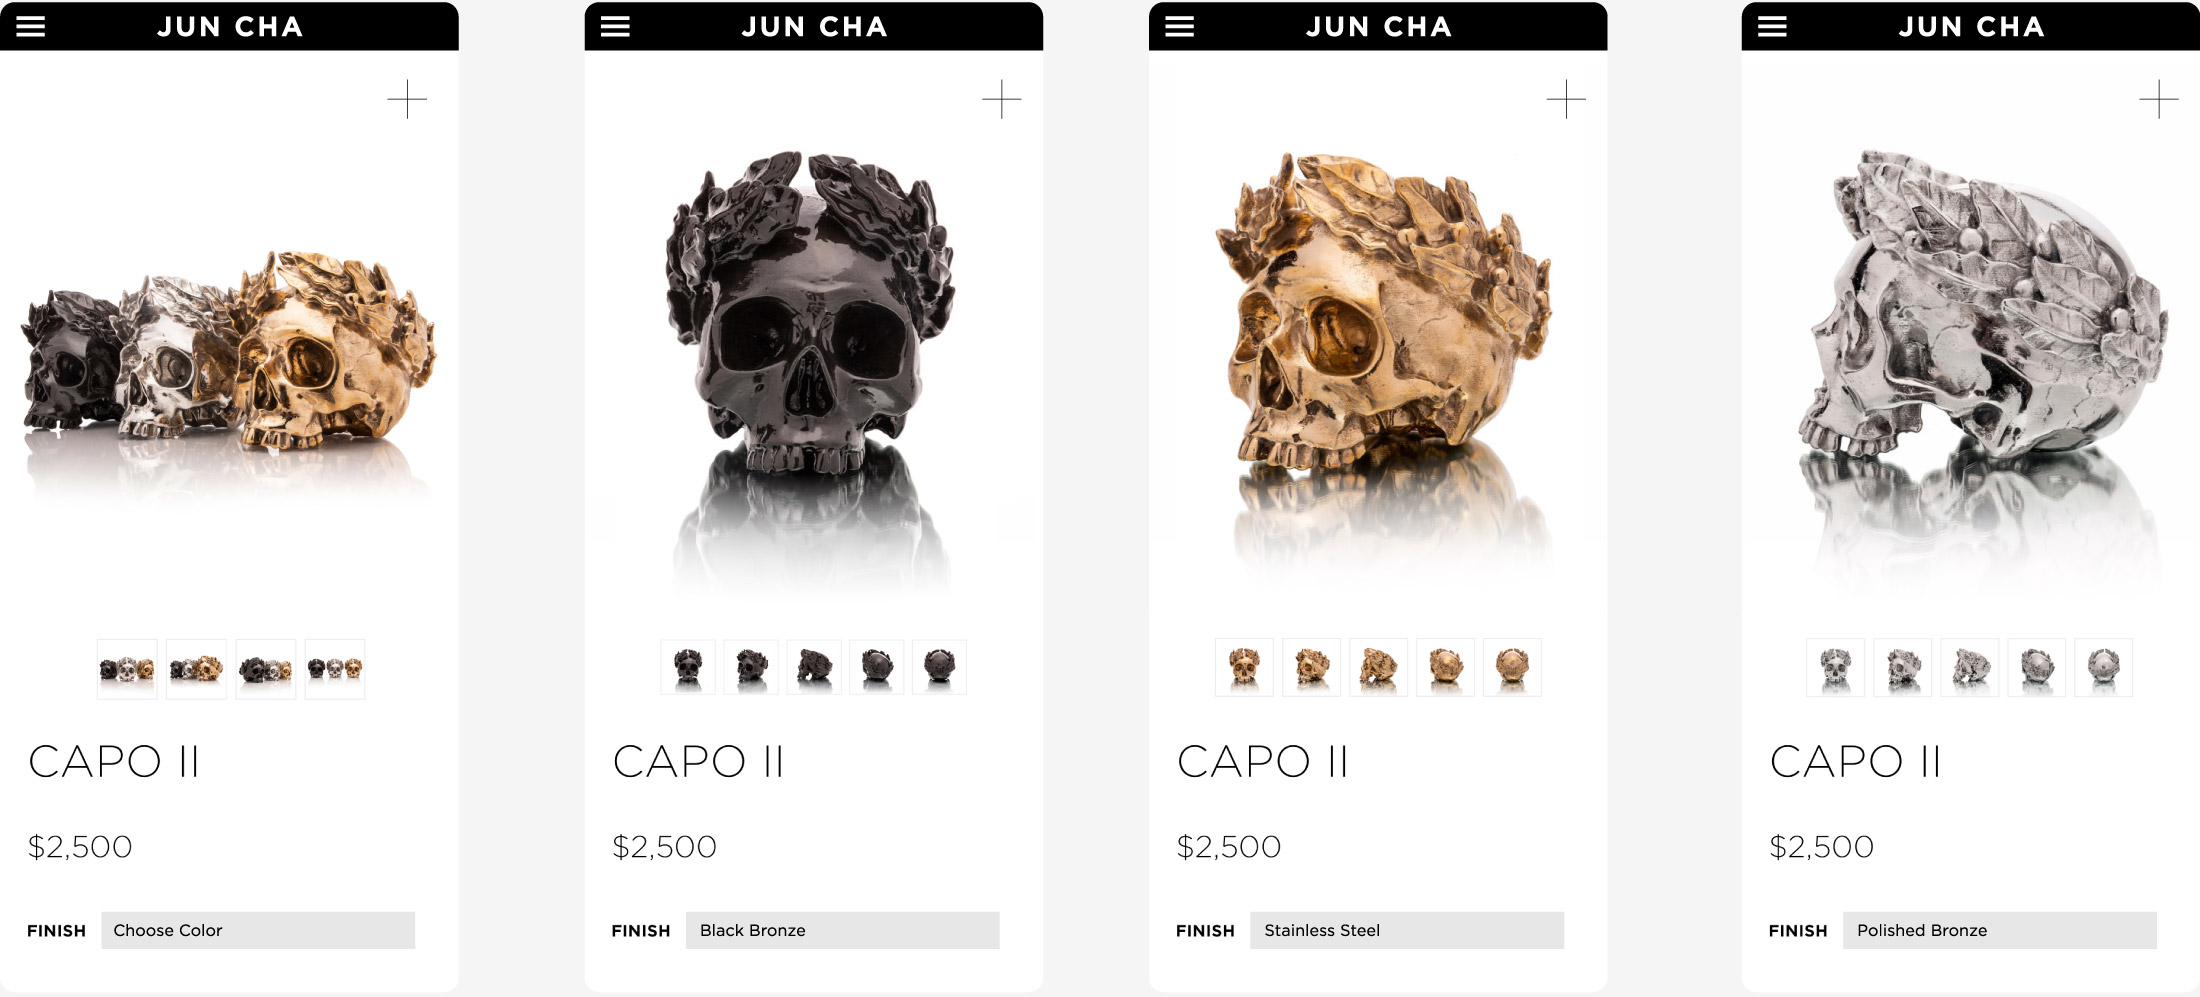Click the JUN CHA logo on the first screen
Screen dimensions: 2200x997
pos(230,27)
